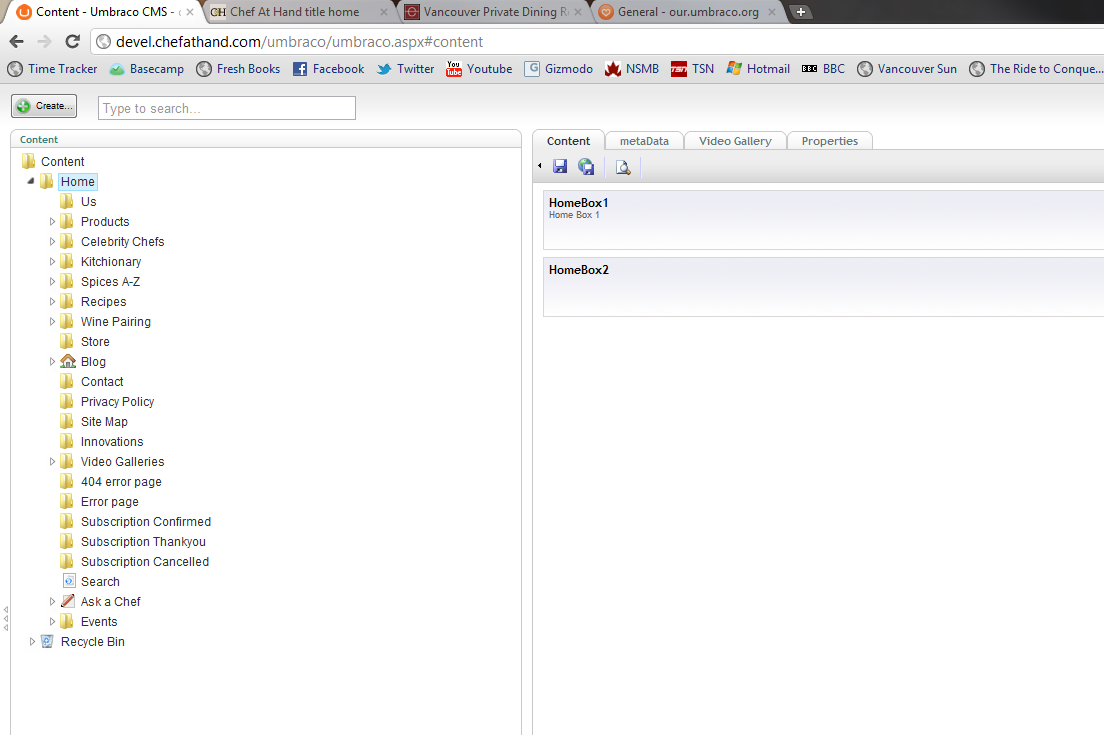Expand the Wine Pairing node
The height and width of the screenshot is (735, 1104).
(52, 321)
